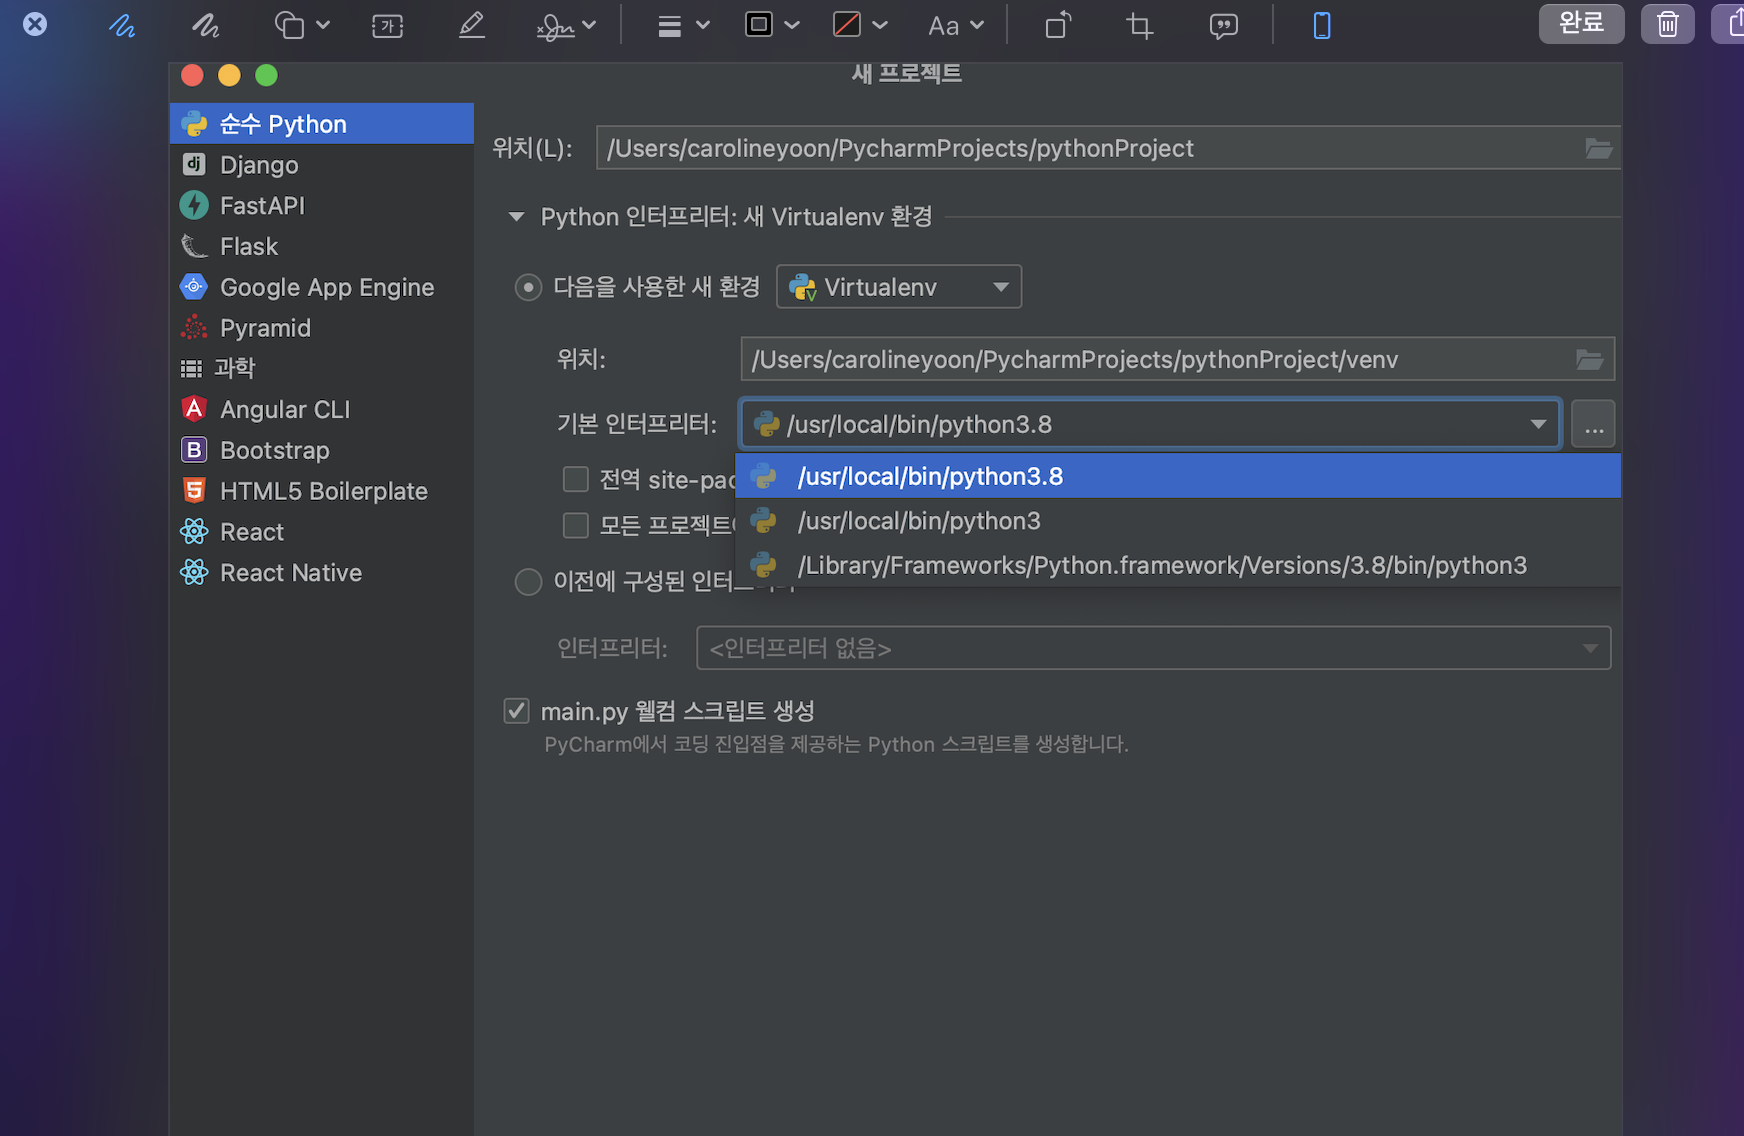Collapse the Python 인터프리터 section
Screen dimensions: 1744x1136
click(517, 217)
